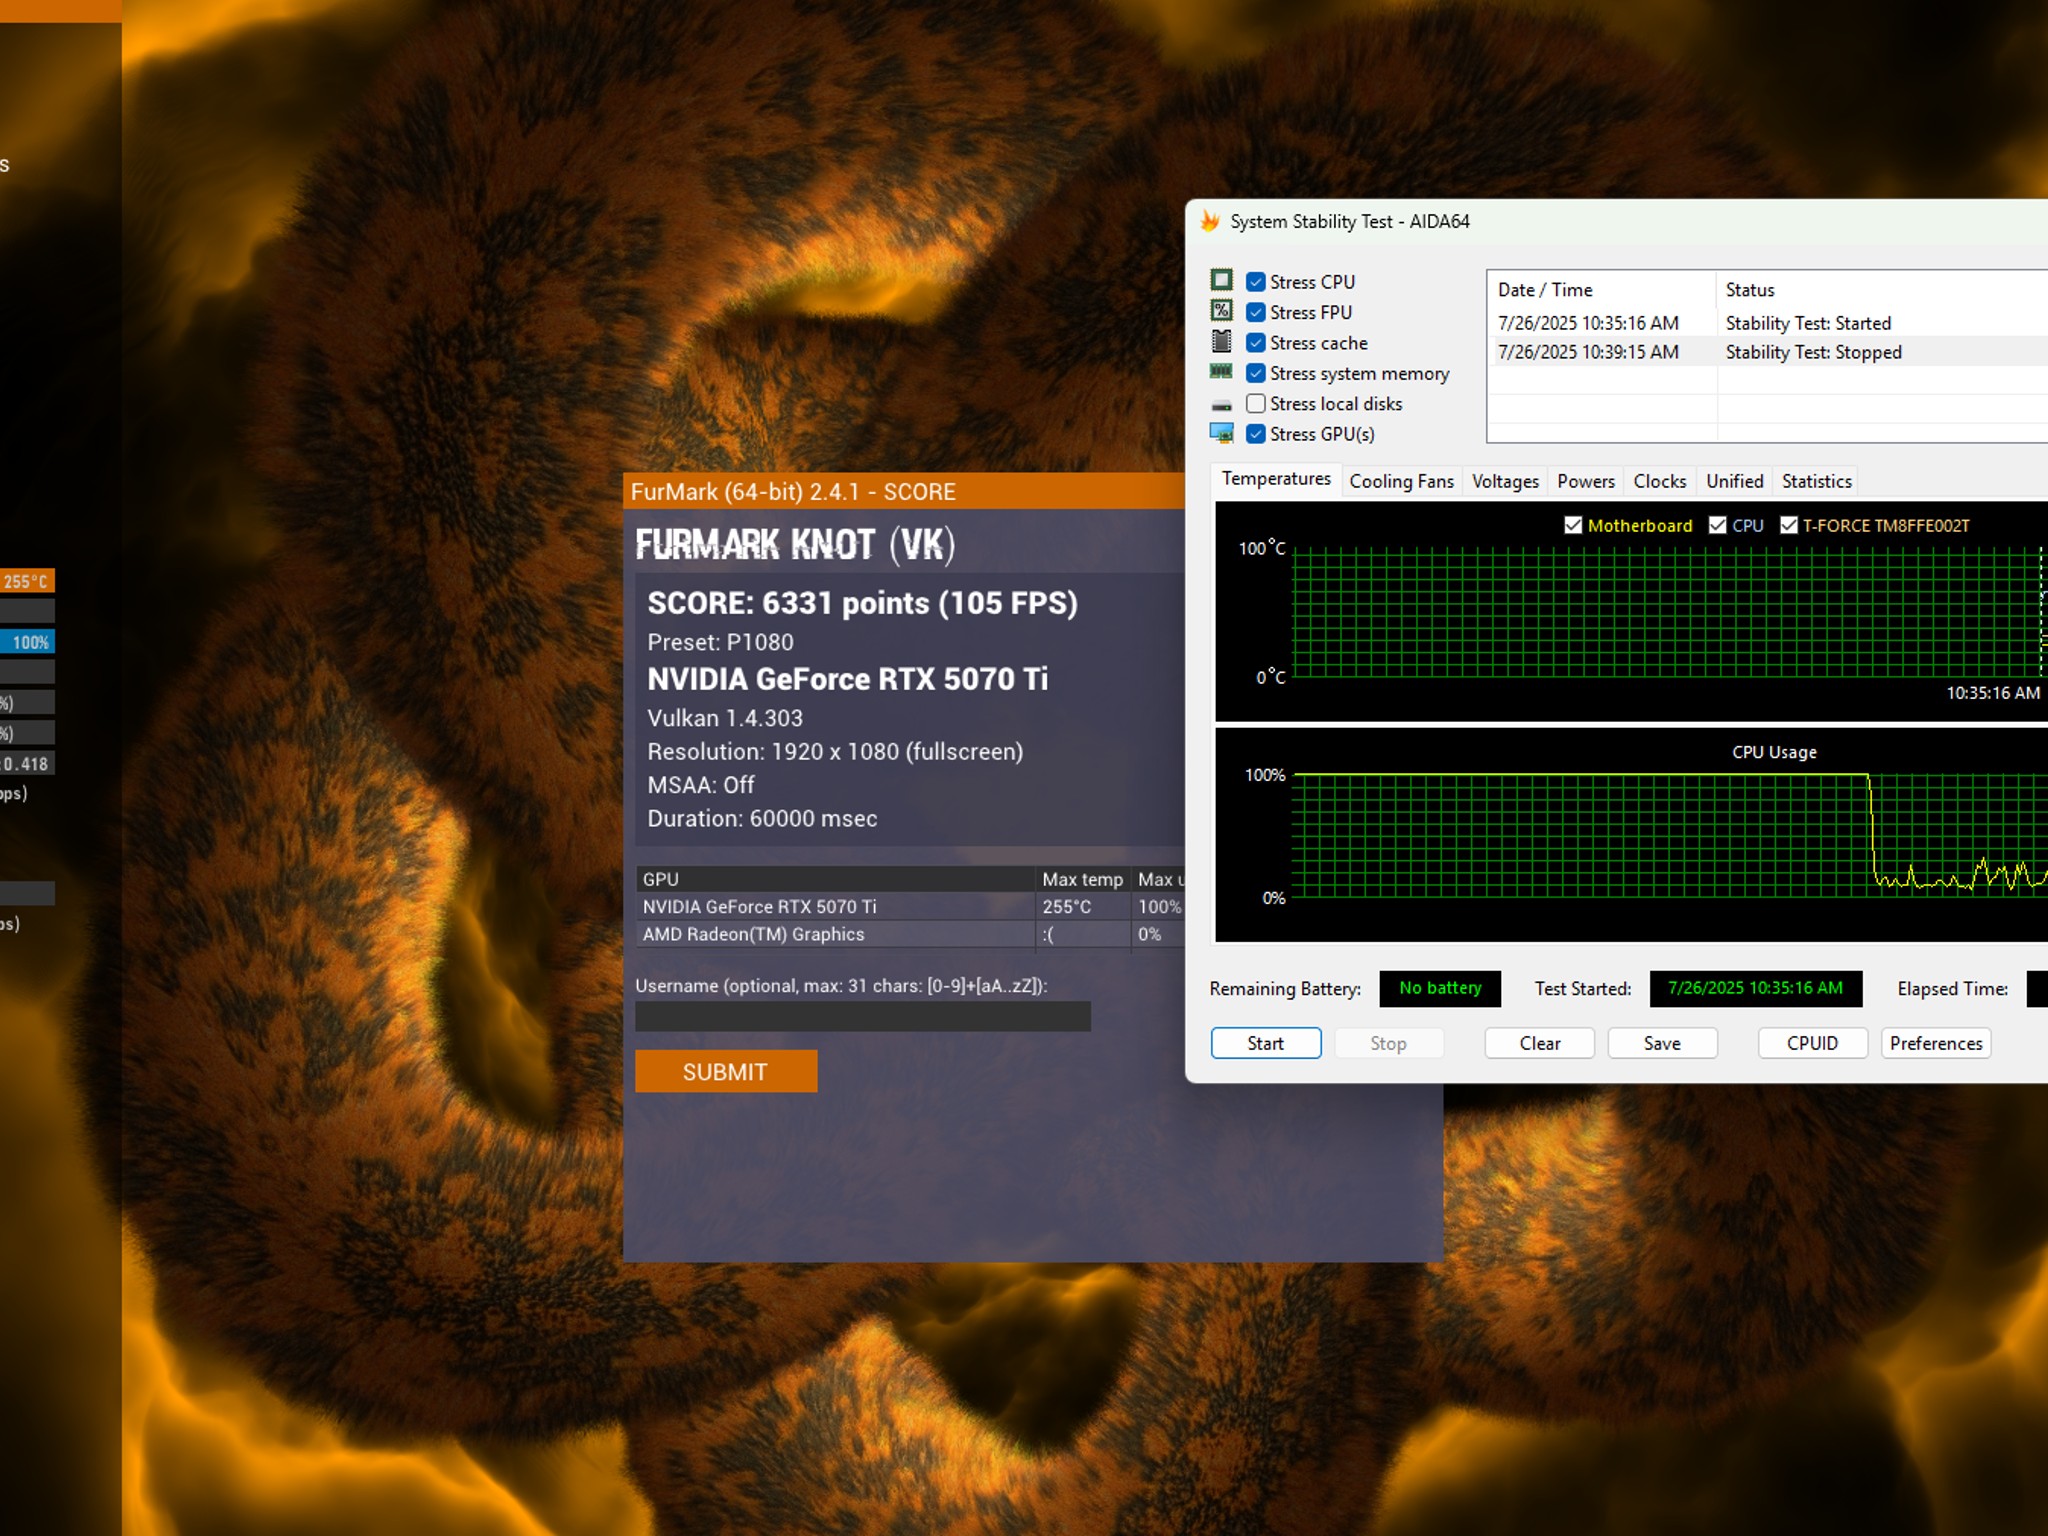Click the temperature graph area

(1631, 611)
